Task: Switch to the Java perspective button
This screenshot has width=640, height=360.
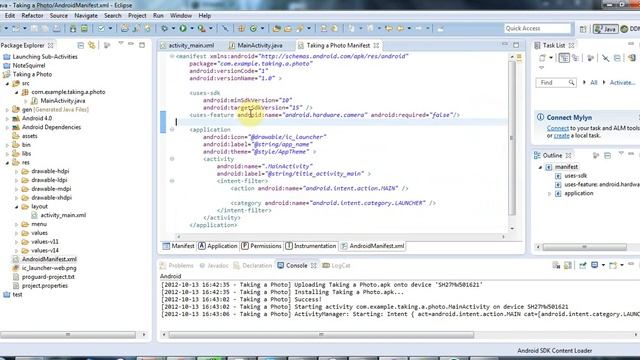Action: coord(605,29)
